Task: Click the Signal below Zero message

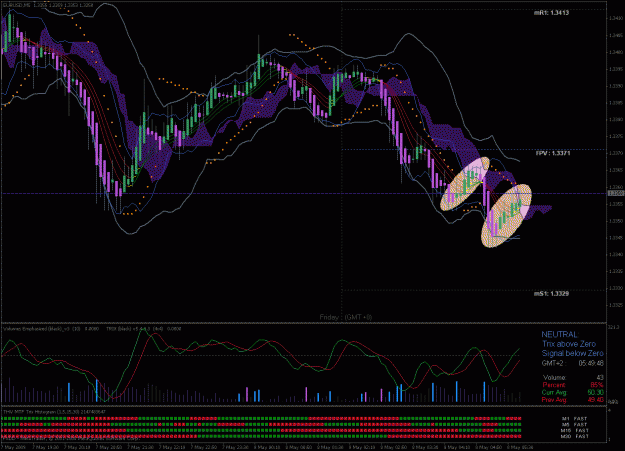Action: click(x=572, y=353)
